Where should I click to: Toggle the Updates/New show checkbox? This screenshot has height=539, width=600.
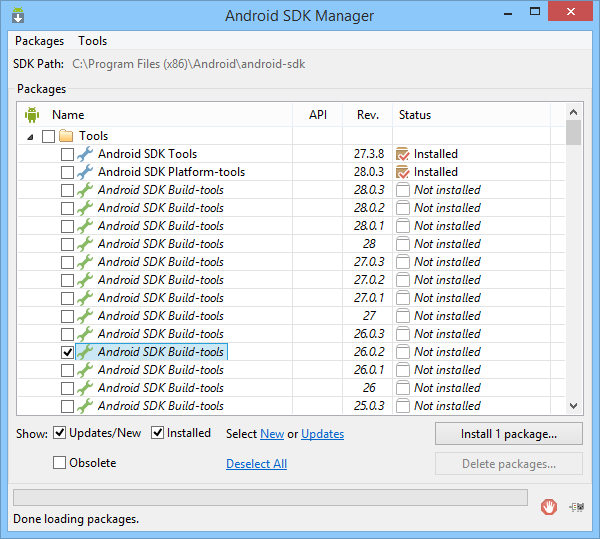coord(59,433)
